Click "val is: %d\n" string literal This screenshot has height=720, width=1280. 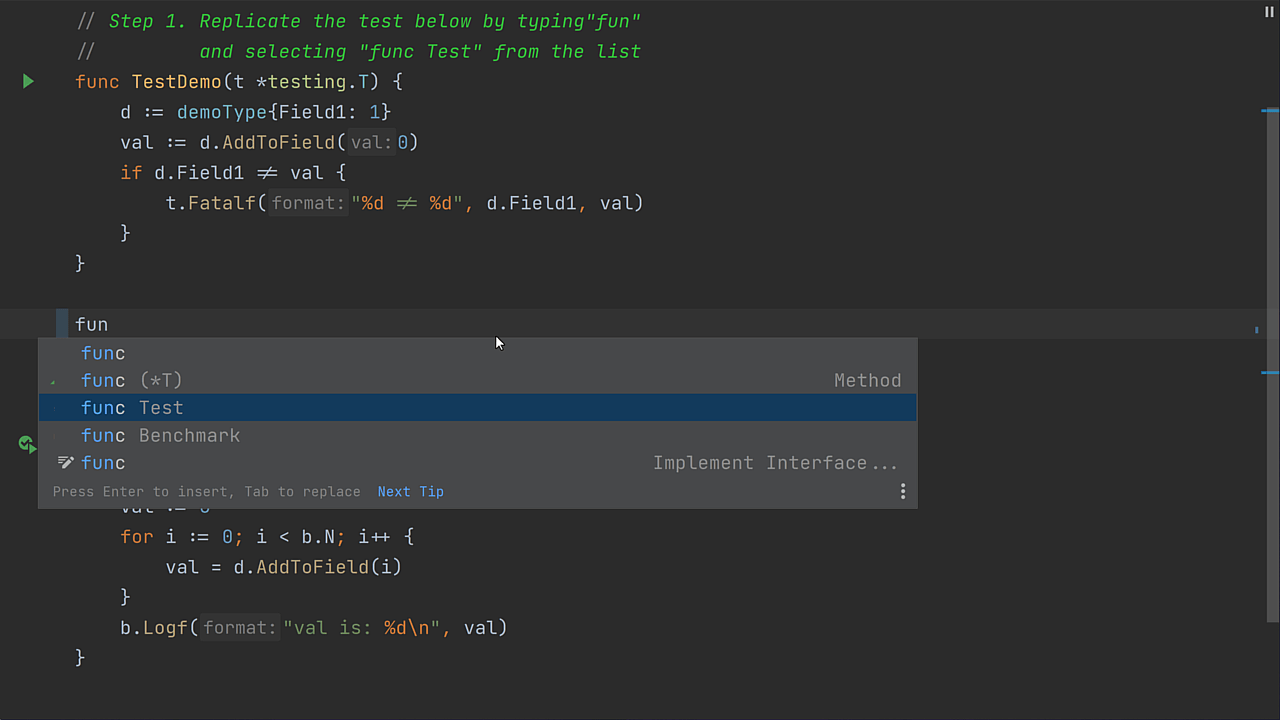coord(363,628)
